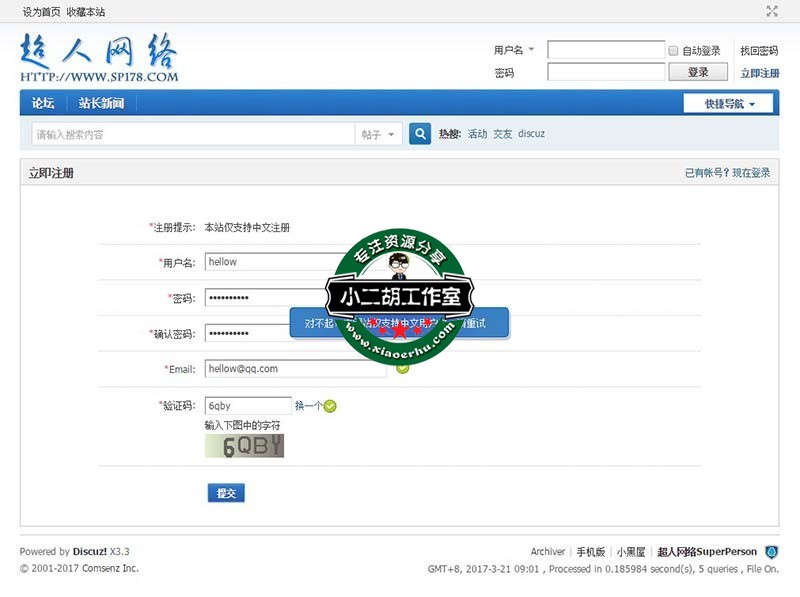Open the 用户名 login type dropdown
The image size is (800, 597).
tap(515, 50)
